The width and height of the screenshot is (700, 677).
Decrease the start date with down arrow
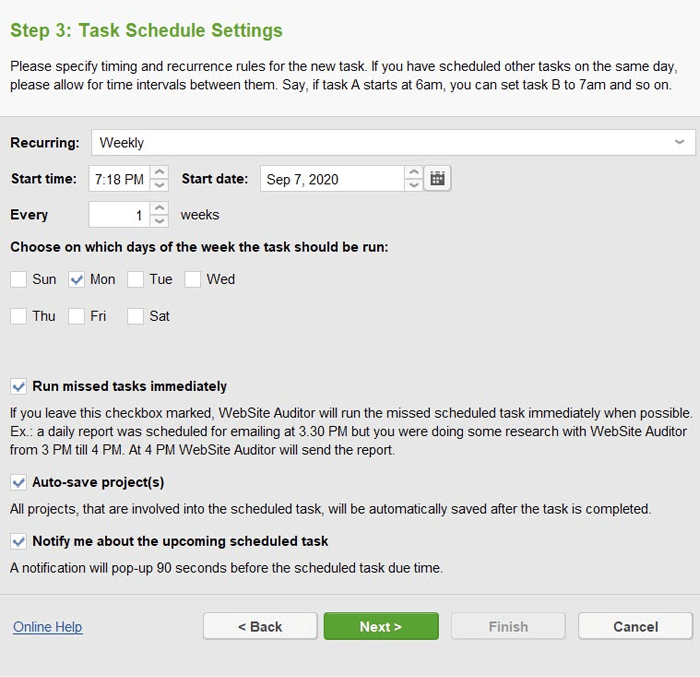click(414, 185)
